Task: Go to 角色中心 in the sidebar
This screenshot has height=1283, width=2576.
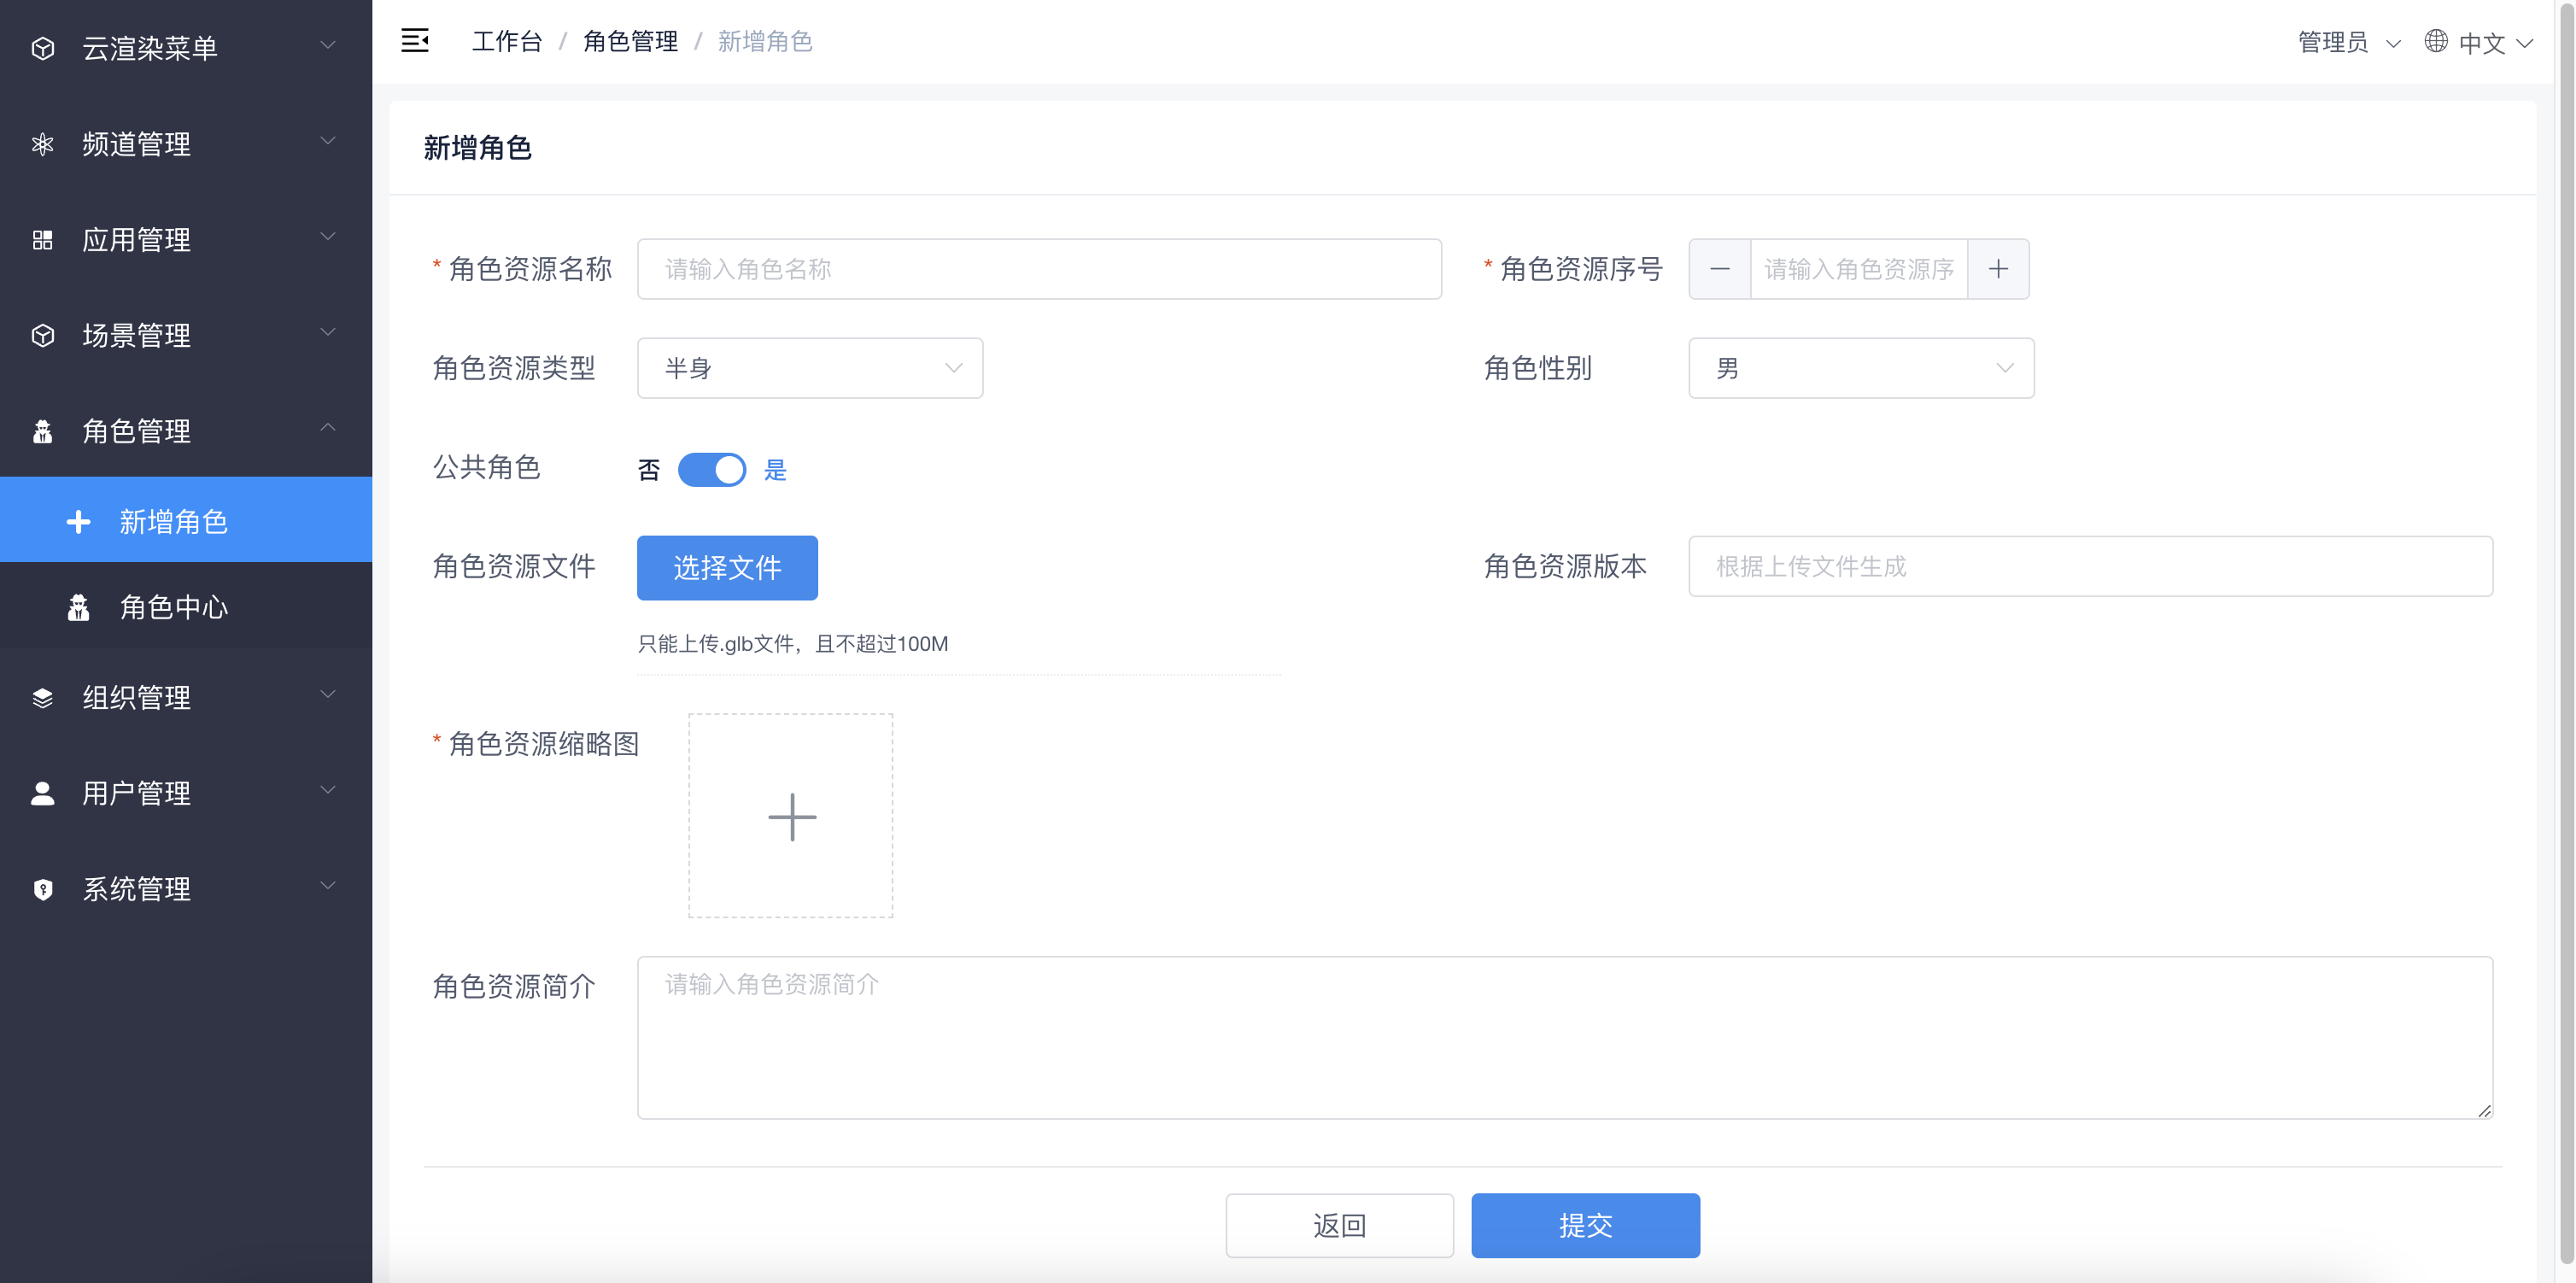Action: (x=186, y=607)
